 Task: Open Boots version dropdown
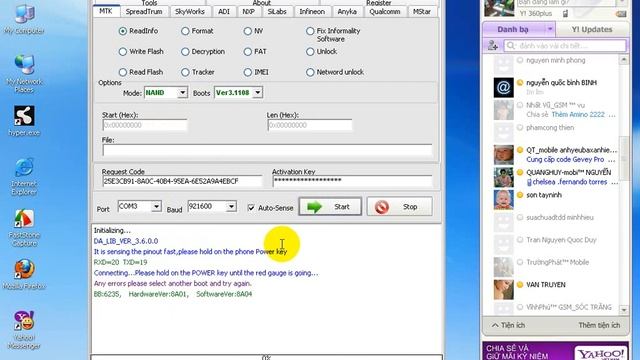coord(258,93)
